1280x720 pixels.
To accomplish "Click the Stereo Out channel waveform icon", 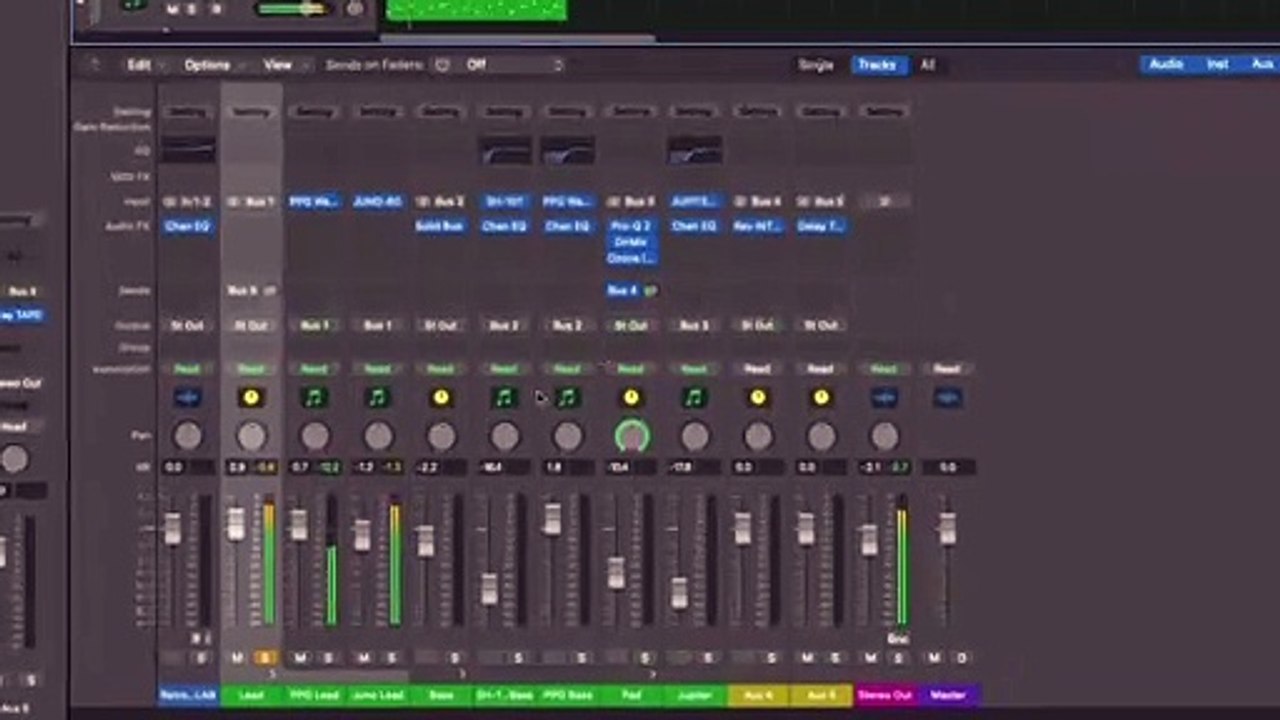I will click(x=884, y=398).
